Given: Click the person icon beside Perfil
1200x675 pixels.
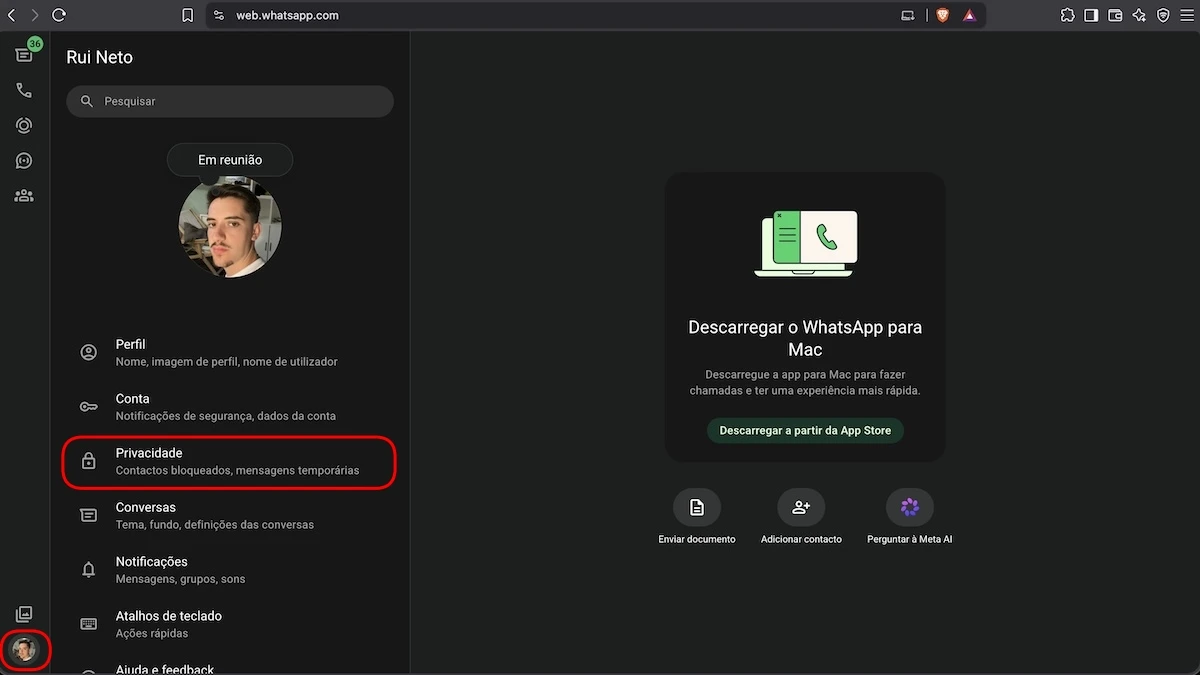Looking at the screenshot, I should (x=89, y=352).
